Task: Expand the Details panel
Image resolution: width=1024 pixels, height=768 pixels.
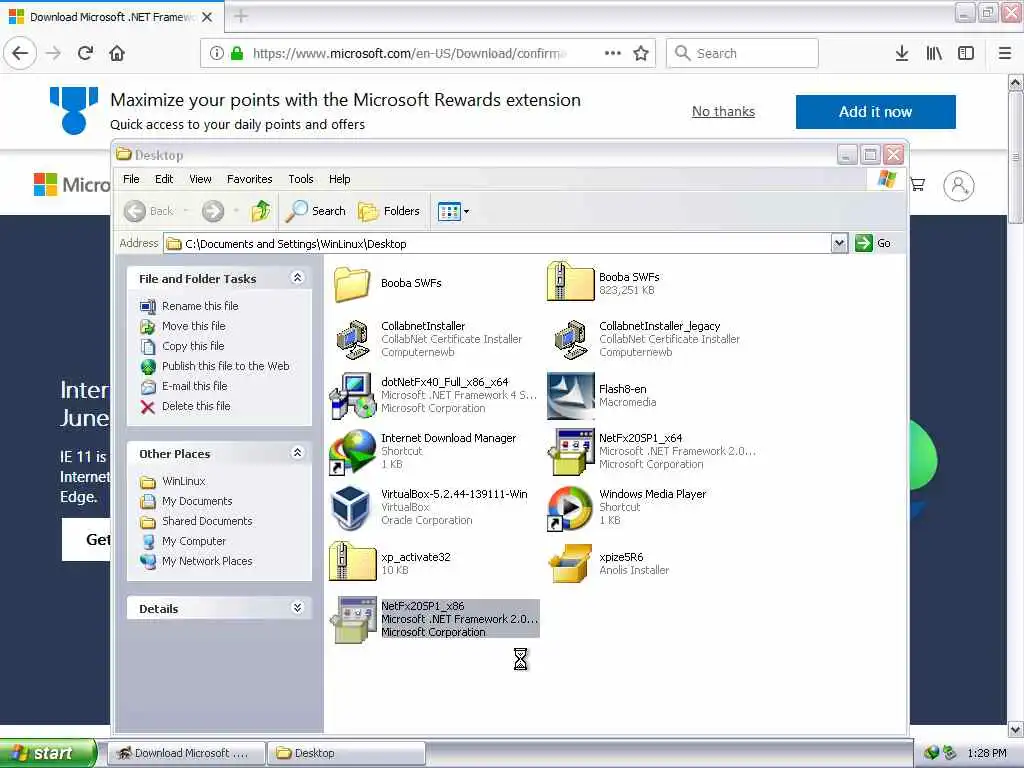Action: (297, 608)
